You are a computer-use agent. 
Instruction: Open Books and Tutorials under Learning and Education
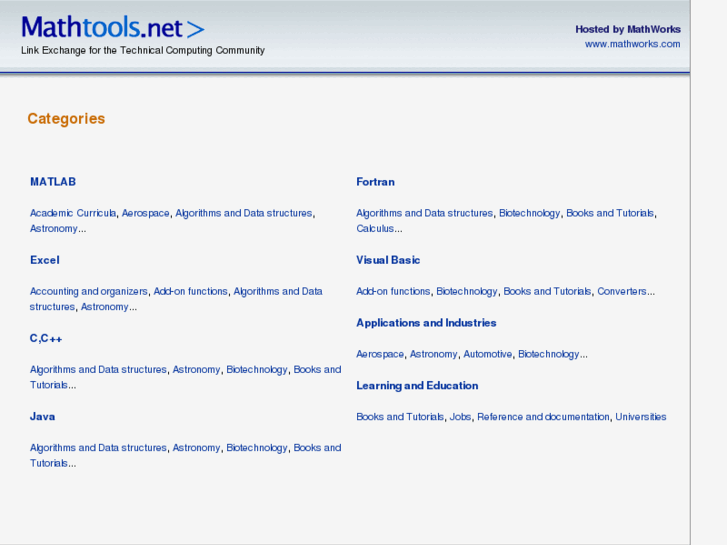pos(400,417)
